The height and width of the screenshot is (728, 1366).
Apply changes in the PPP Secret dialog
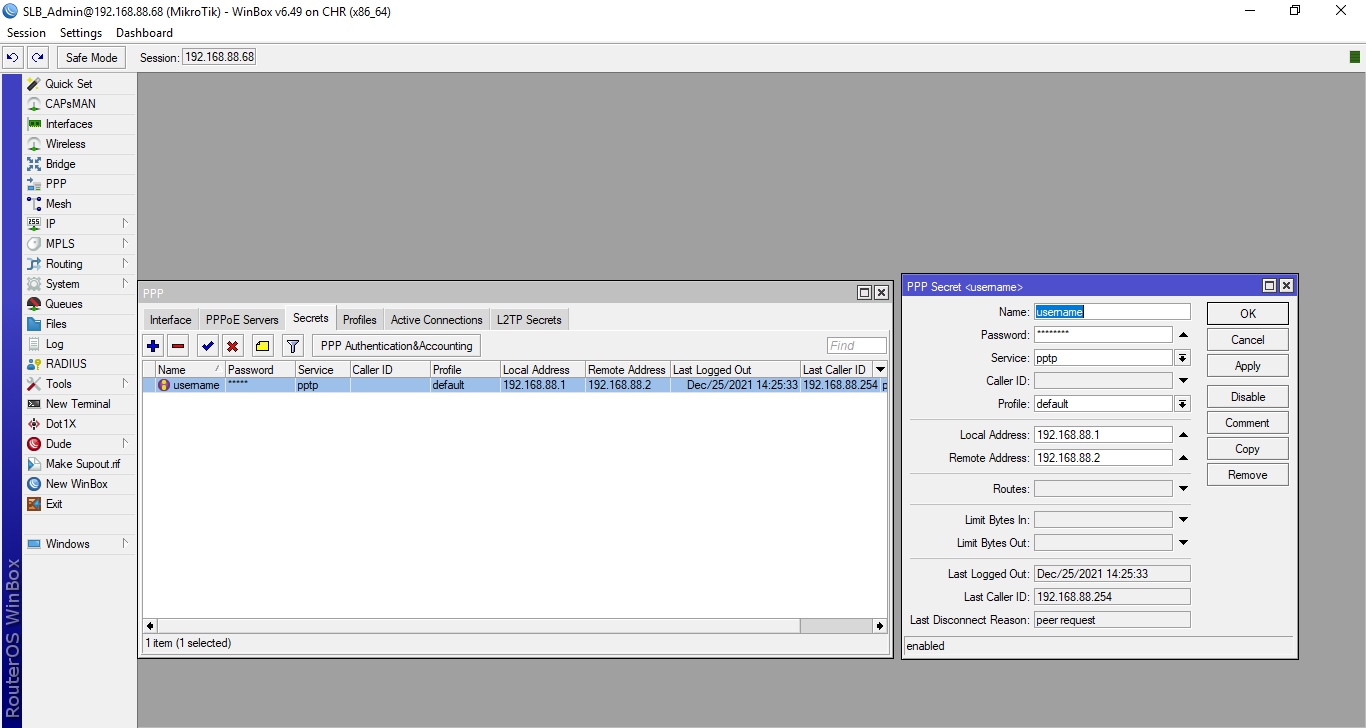tap(1247, 365)
